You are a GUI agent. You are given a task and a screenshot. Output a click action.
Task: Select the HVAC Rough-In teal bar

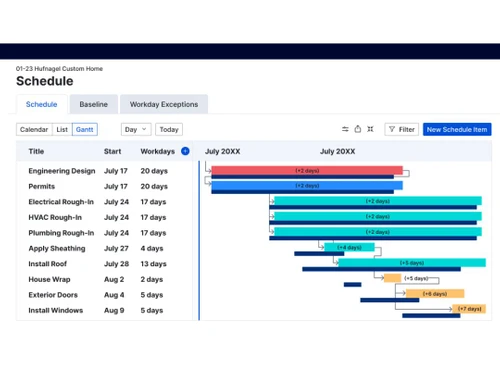tap(378, 216)
